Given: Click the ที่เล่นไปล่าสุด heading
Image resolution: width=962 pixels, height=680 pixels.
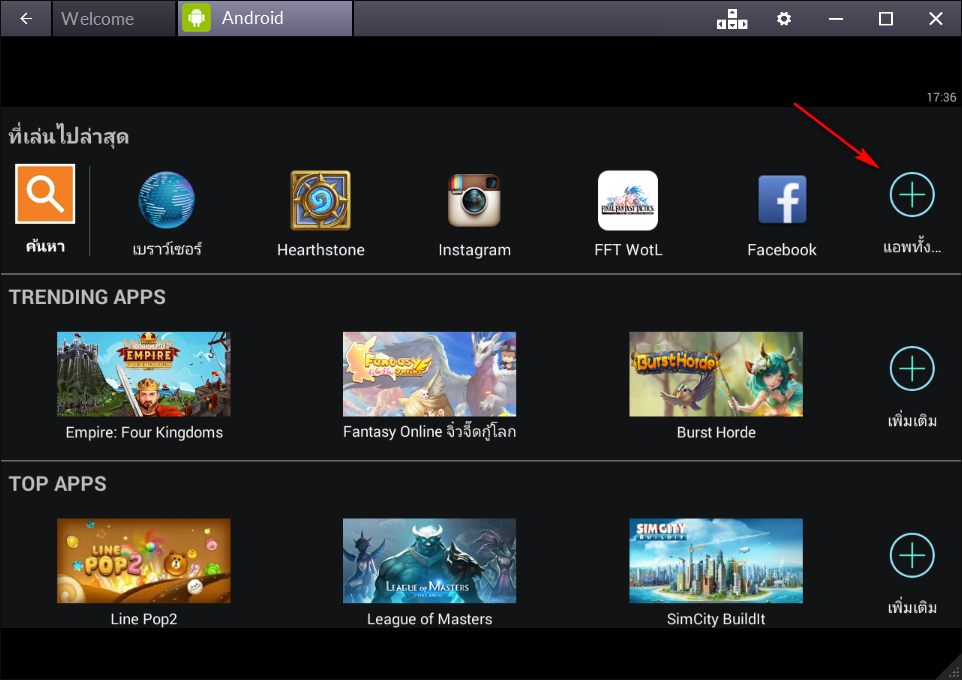Looking at the screenshot, I should tap(69, 135).
